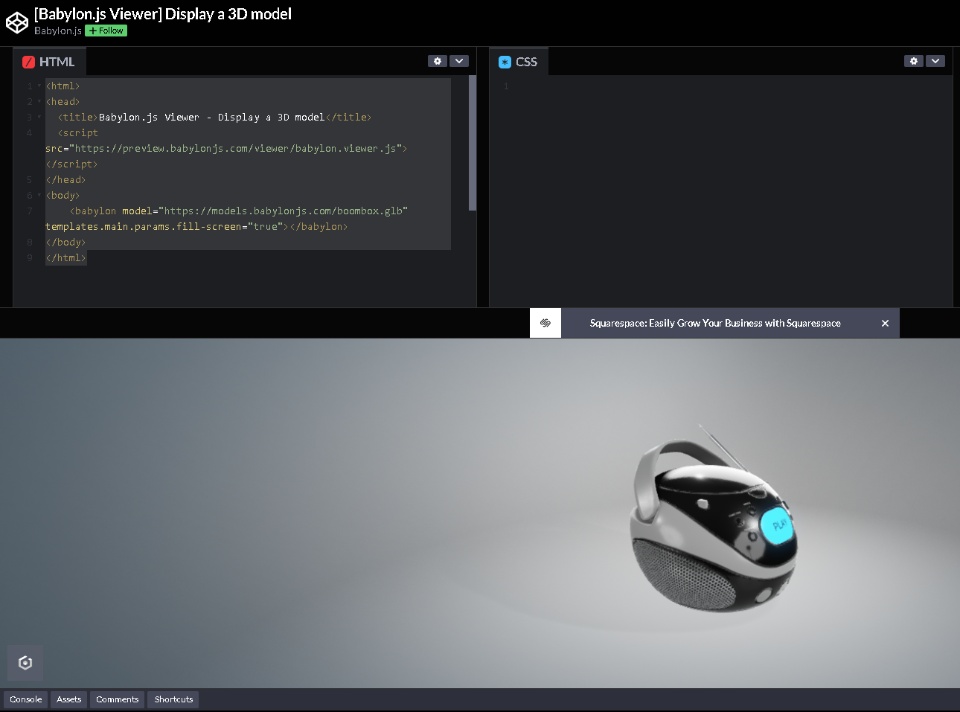The width and height of the screenshot is (960, 712).
Task: Click the closing </html> tag line
Action: pyautogui.click(x=66, y=258)
